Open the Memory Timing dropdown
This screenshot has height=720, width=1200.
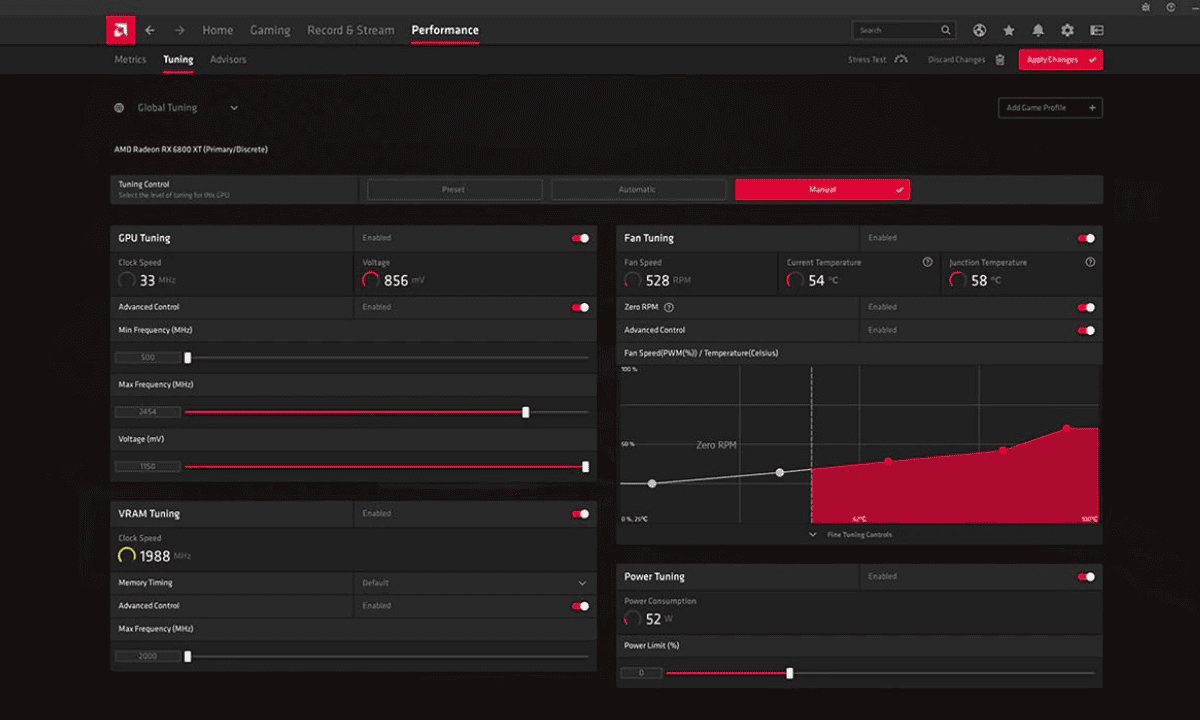(x=581, y=582)
